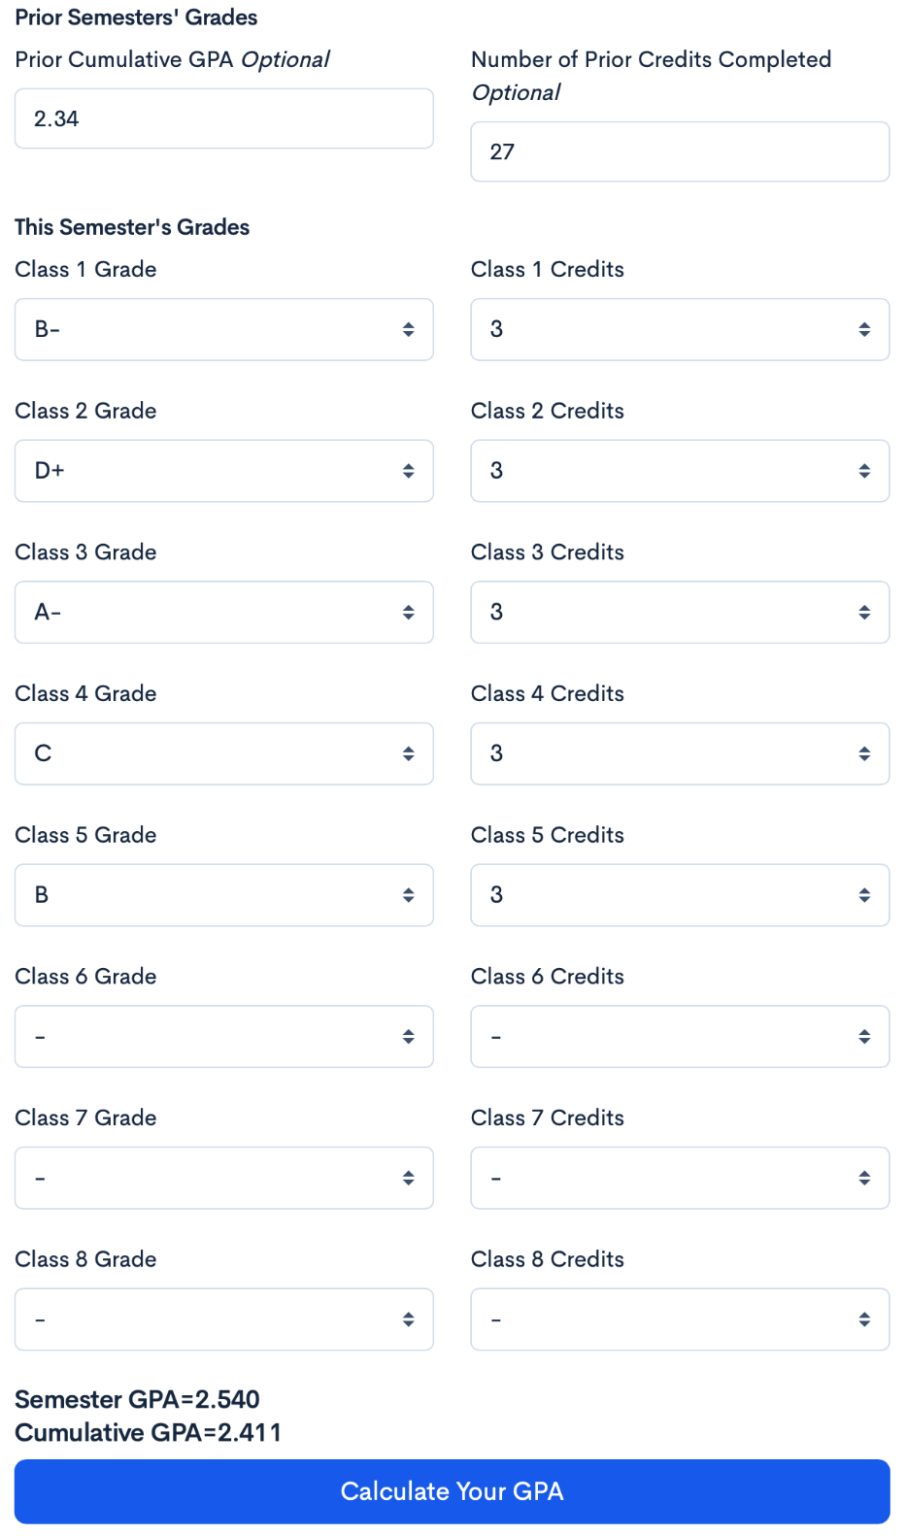906x1536 pixels.
Task: Click the Class 2 Credits stepper arrows
Action: click(x=865, y=470)
